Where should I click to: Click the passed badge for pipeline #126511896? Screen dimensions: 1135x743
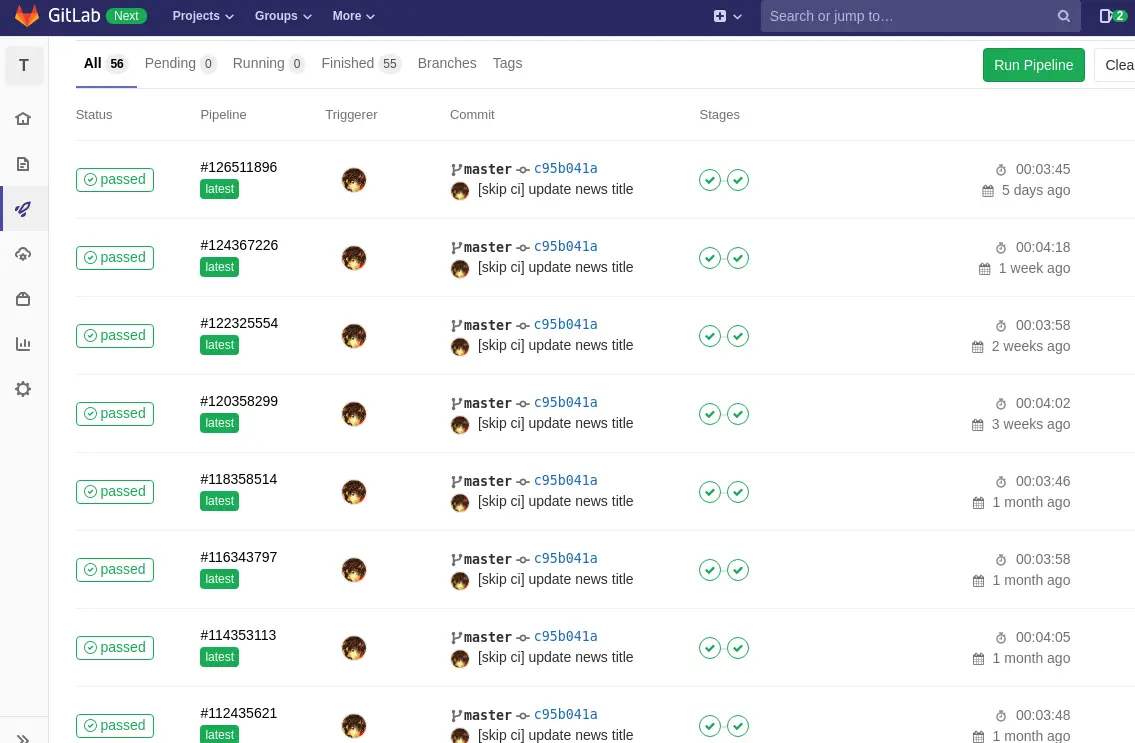115,180
